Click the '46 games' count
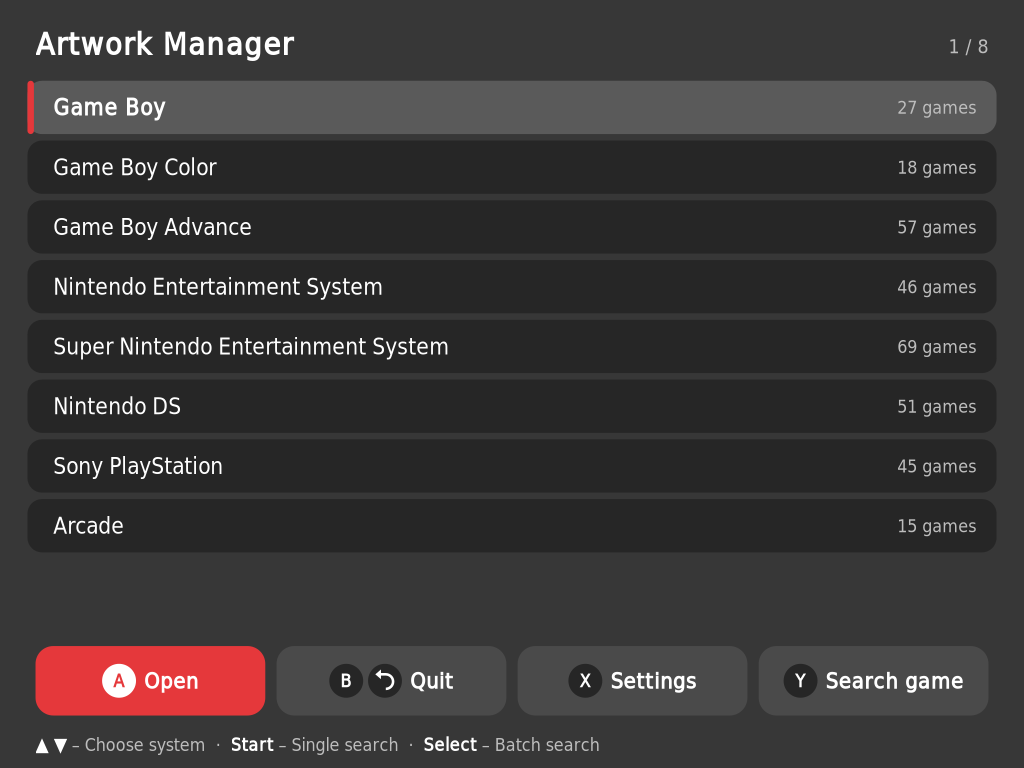Viewport: 1024px width, 768px height. coord(936,287)
